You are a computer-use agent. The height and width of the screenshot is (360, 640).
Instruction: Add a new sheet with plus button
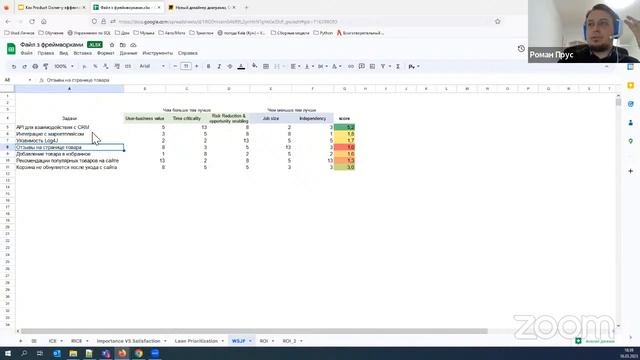click(20, 341)
